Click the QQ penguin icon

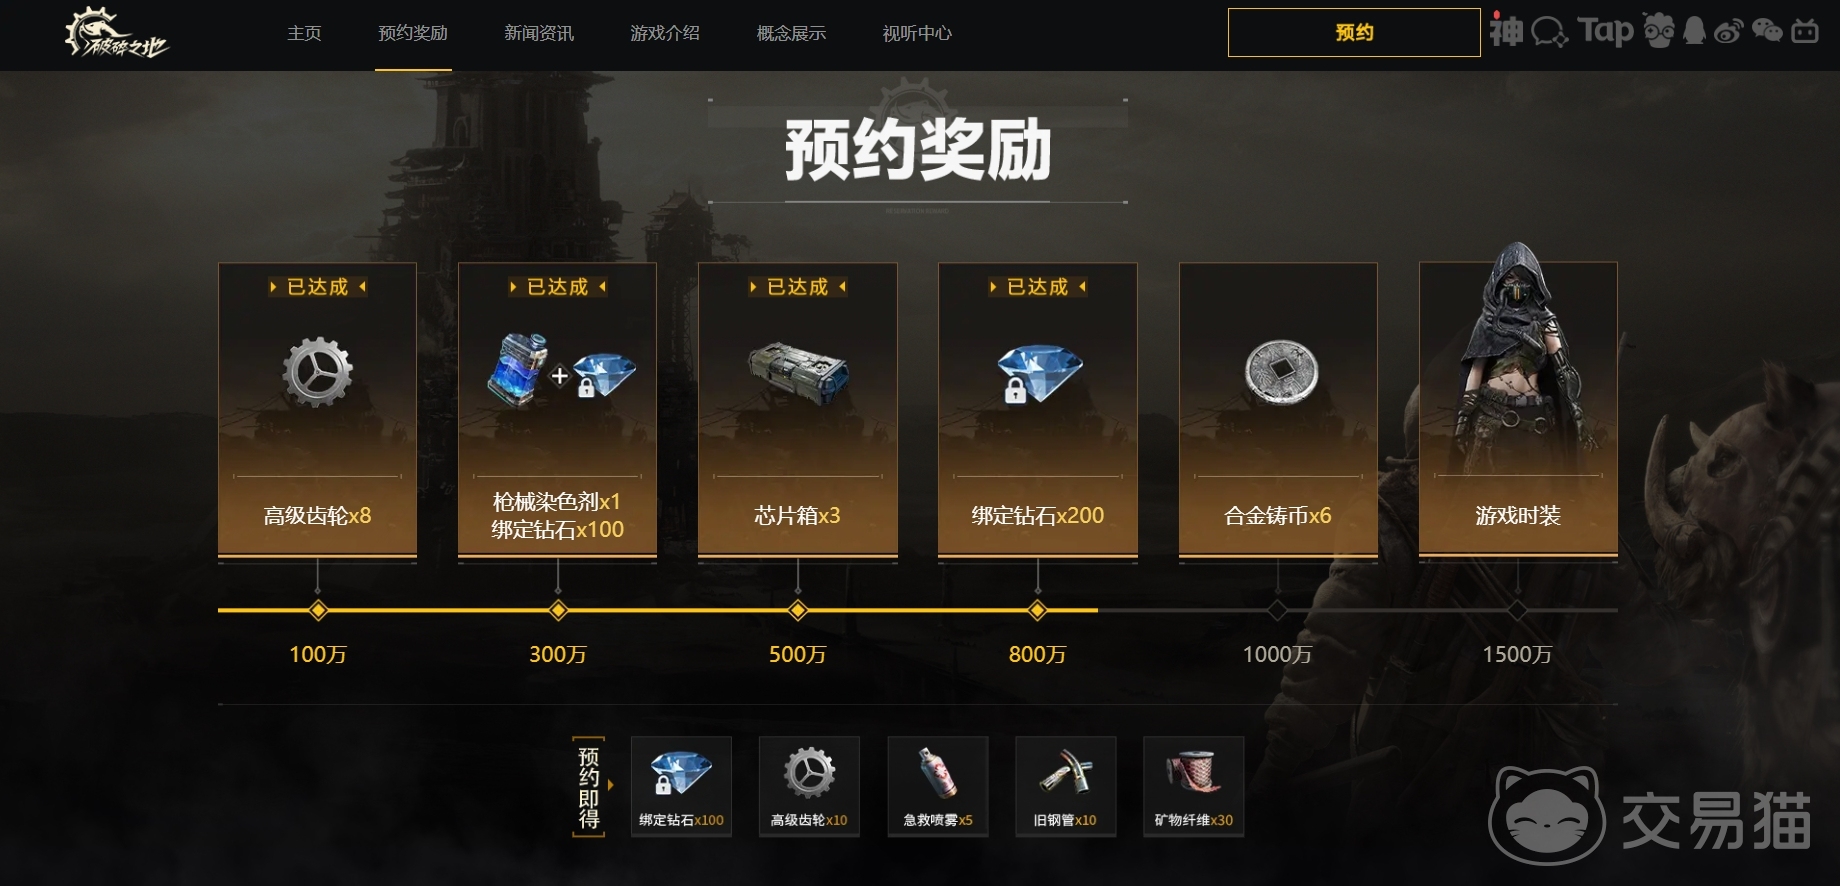pyautogui.click(x=1694, y=31)
